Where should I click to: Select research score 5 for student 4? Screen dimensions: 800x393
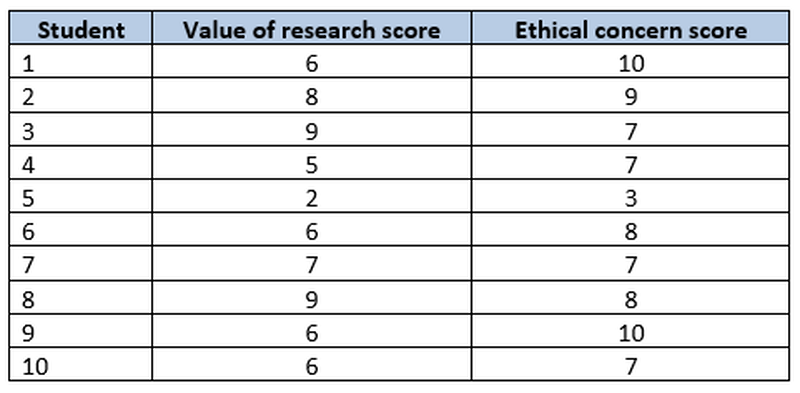click(312, 164)
